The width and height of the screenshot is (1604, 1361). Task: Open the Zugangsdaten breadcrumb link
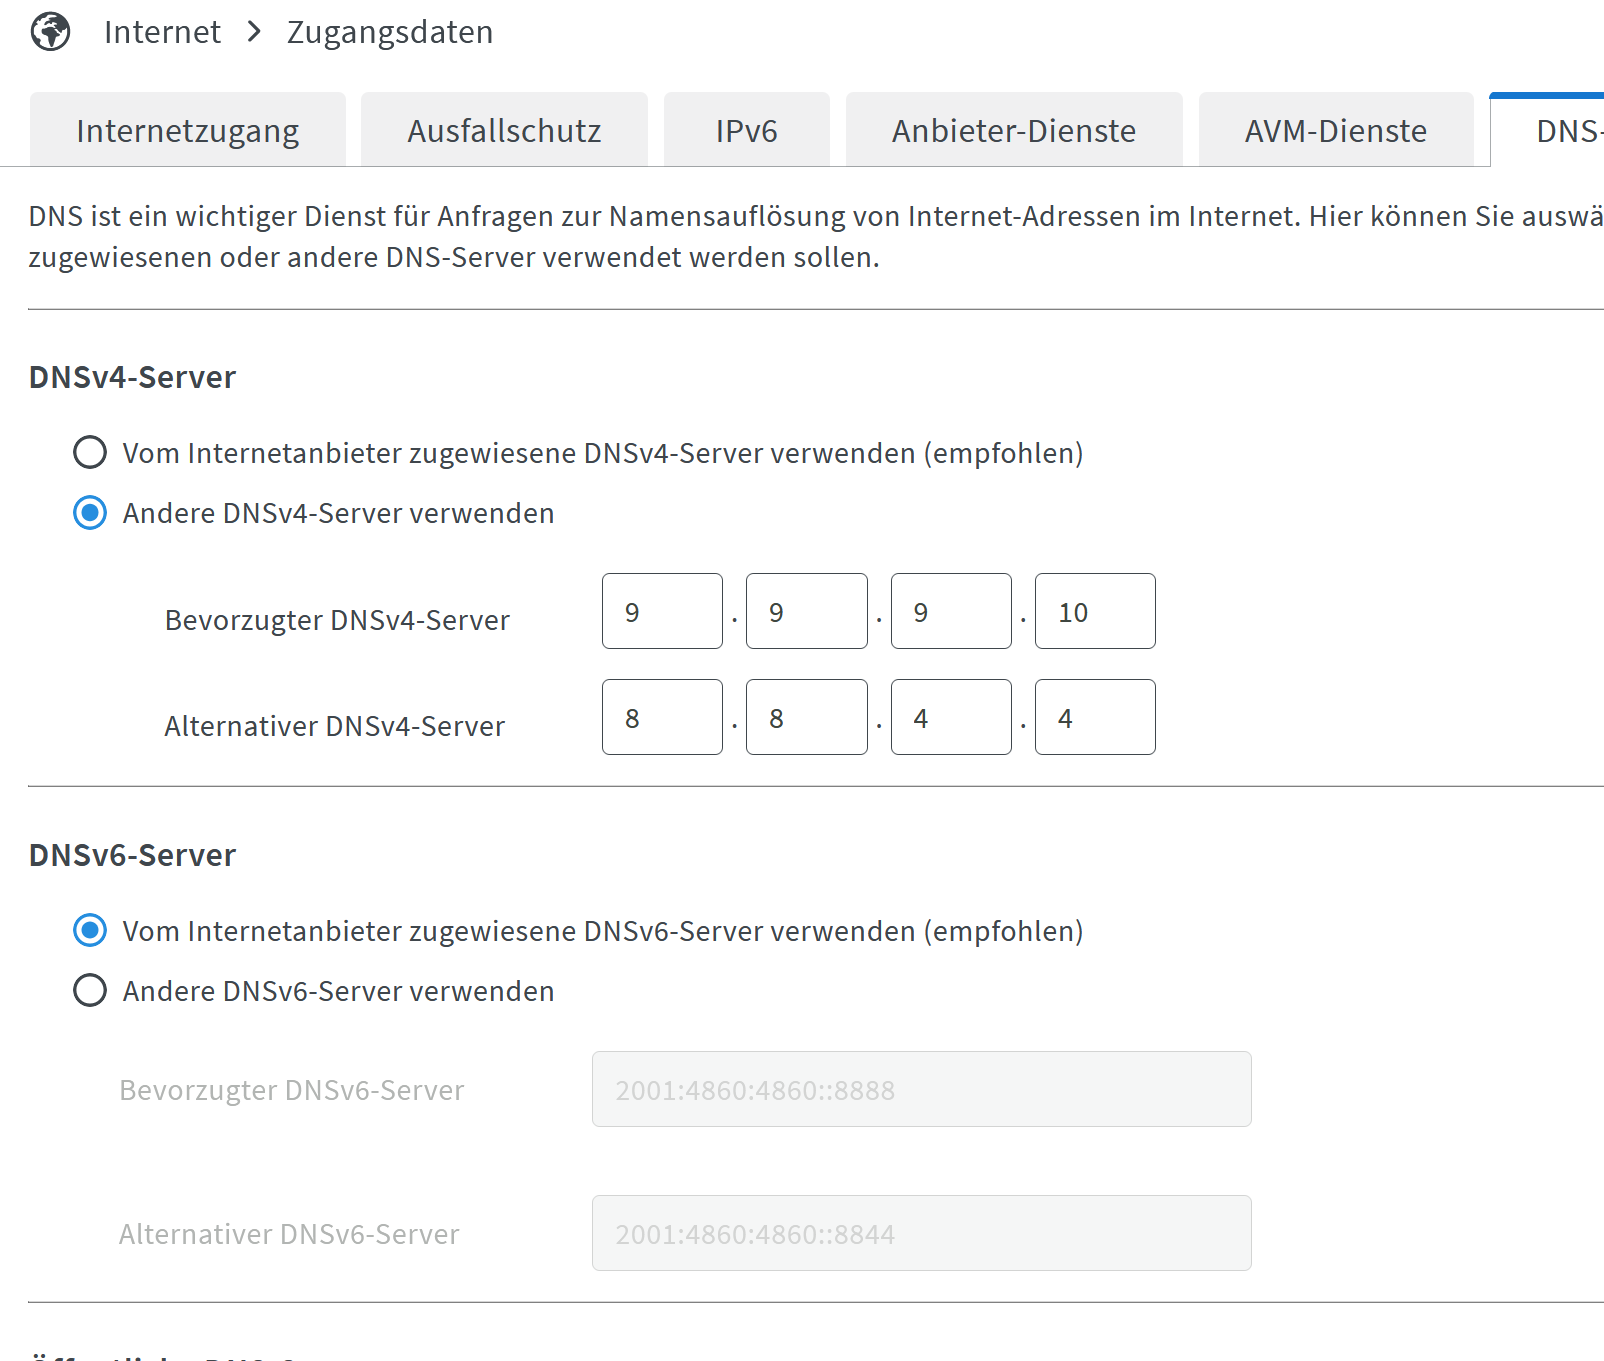390,32
